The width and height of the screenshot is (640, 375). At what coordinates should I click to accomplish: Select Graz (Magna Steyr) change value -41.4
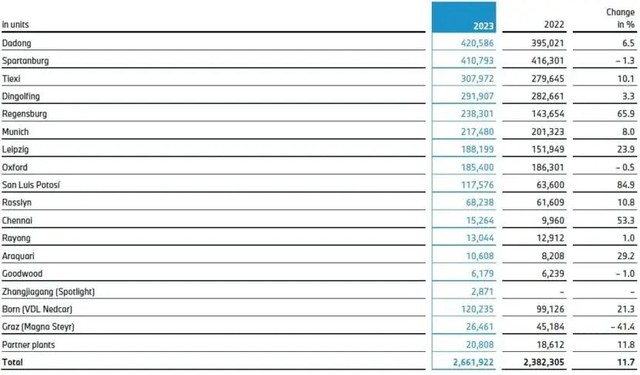click(x=623, y=327)
